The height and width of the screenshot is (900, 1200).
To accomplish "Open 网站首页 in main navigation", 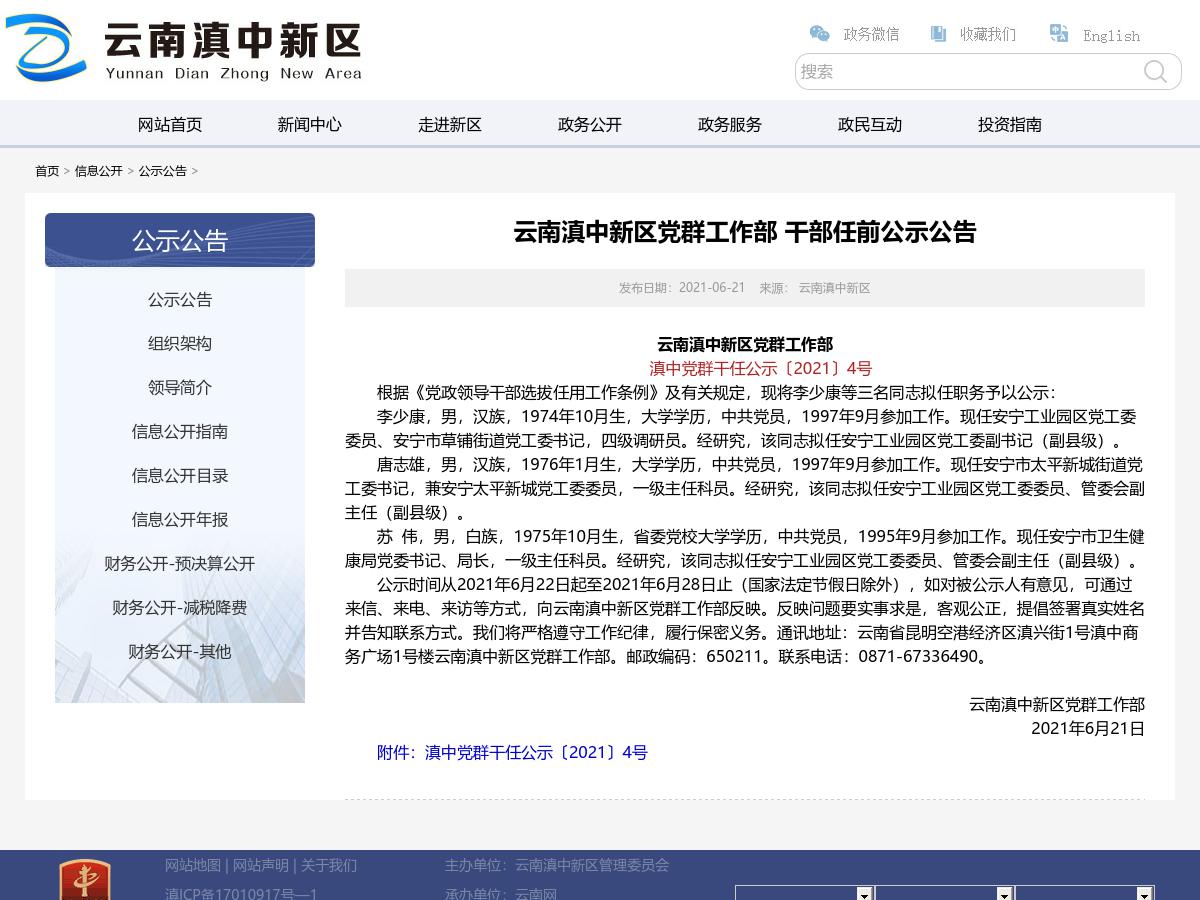I will [170, 125].
